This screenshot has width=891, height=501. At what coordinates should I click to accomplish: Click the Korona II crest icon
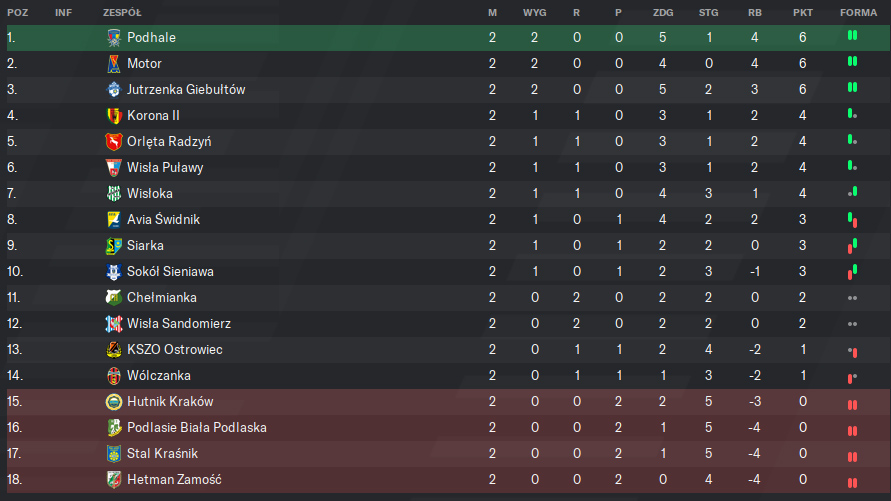click(x=114, y=115)
